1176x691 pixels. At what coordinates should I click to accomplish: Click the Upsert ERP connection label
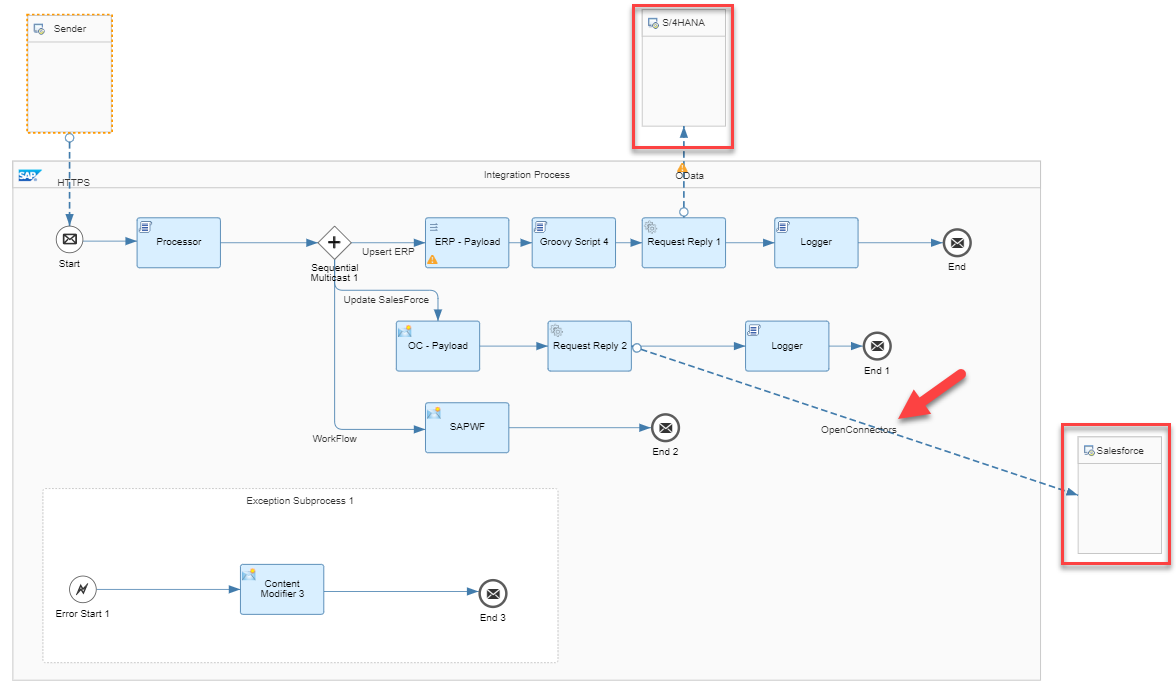coord(387,252)
